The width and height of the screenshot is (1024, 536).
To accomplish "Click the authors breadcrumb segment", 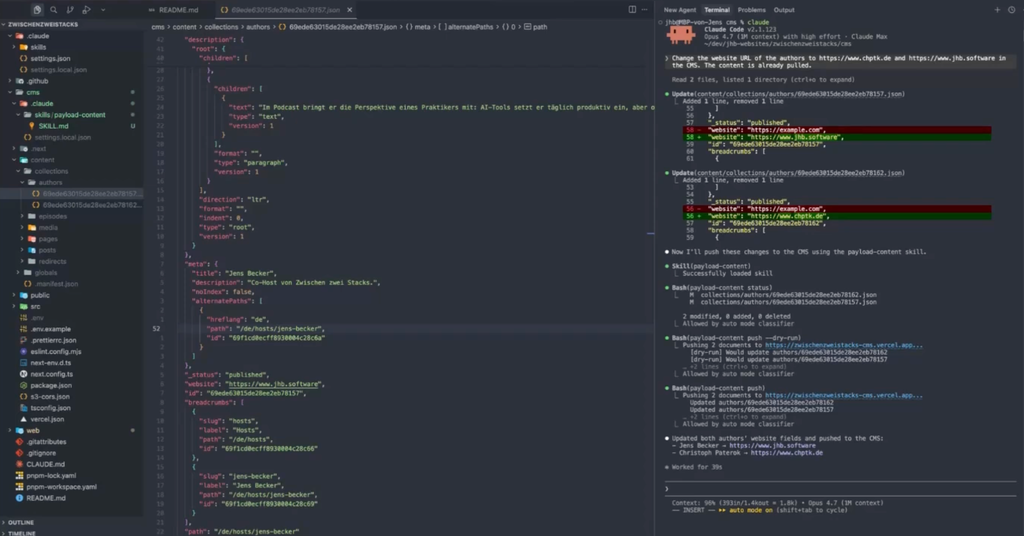I will coord(258,27).
